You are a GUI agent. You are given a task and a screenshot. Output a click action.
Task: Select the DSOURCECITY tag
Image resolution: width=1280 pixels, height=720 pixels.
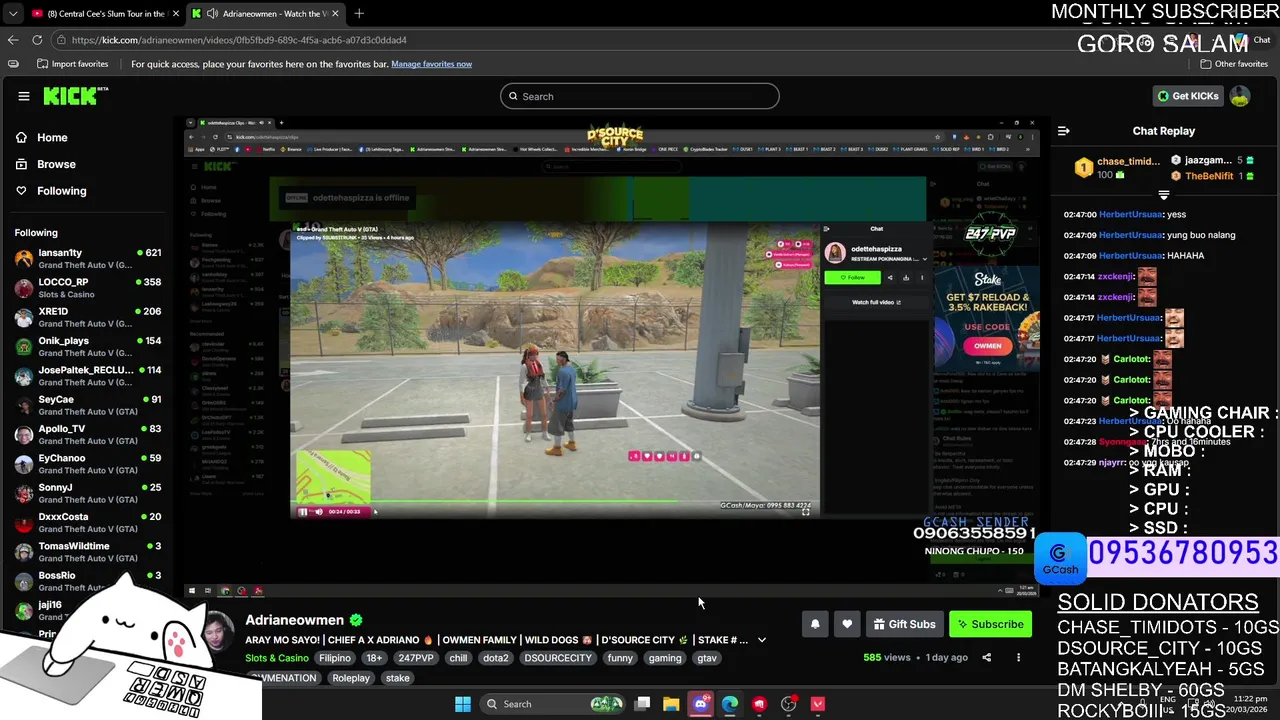pyautogui.click(x=558, y=658)
